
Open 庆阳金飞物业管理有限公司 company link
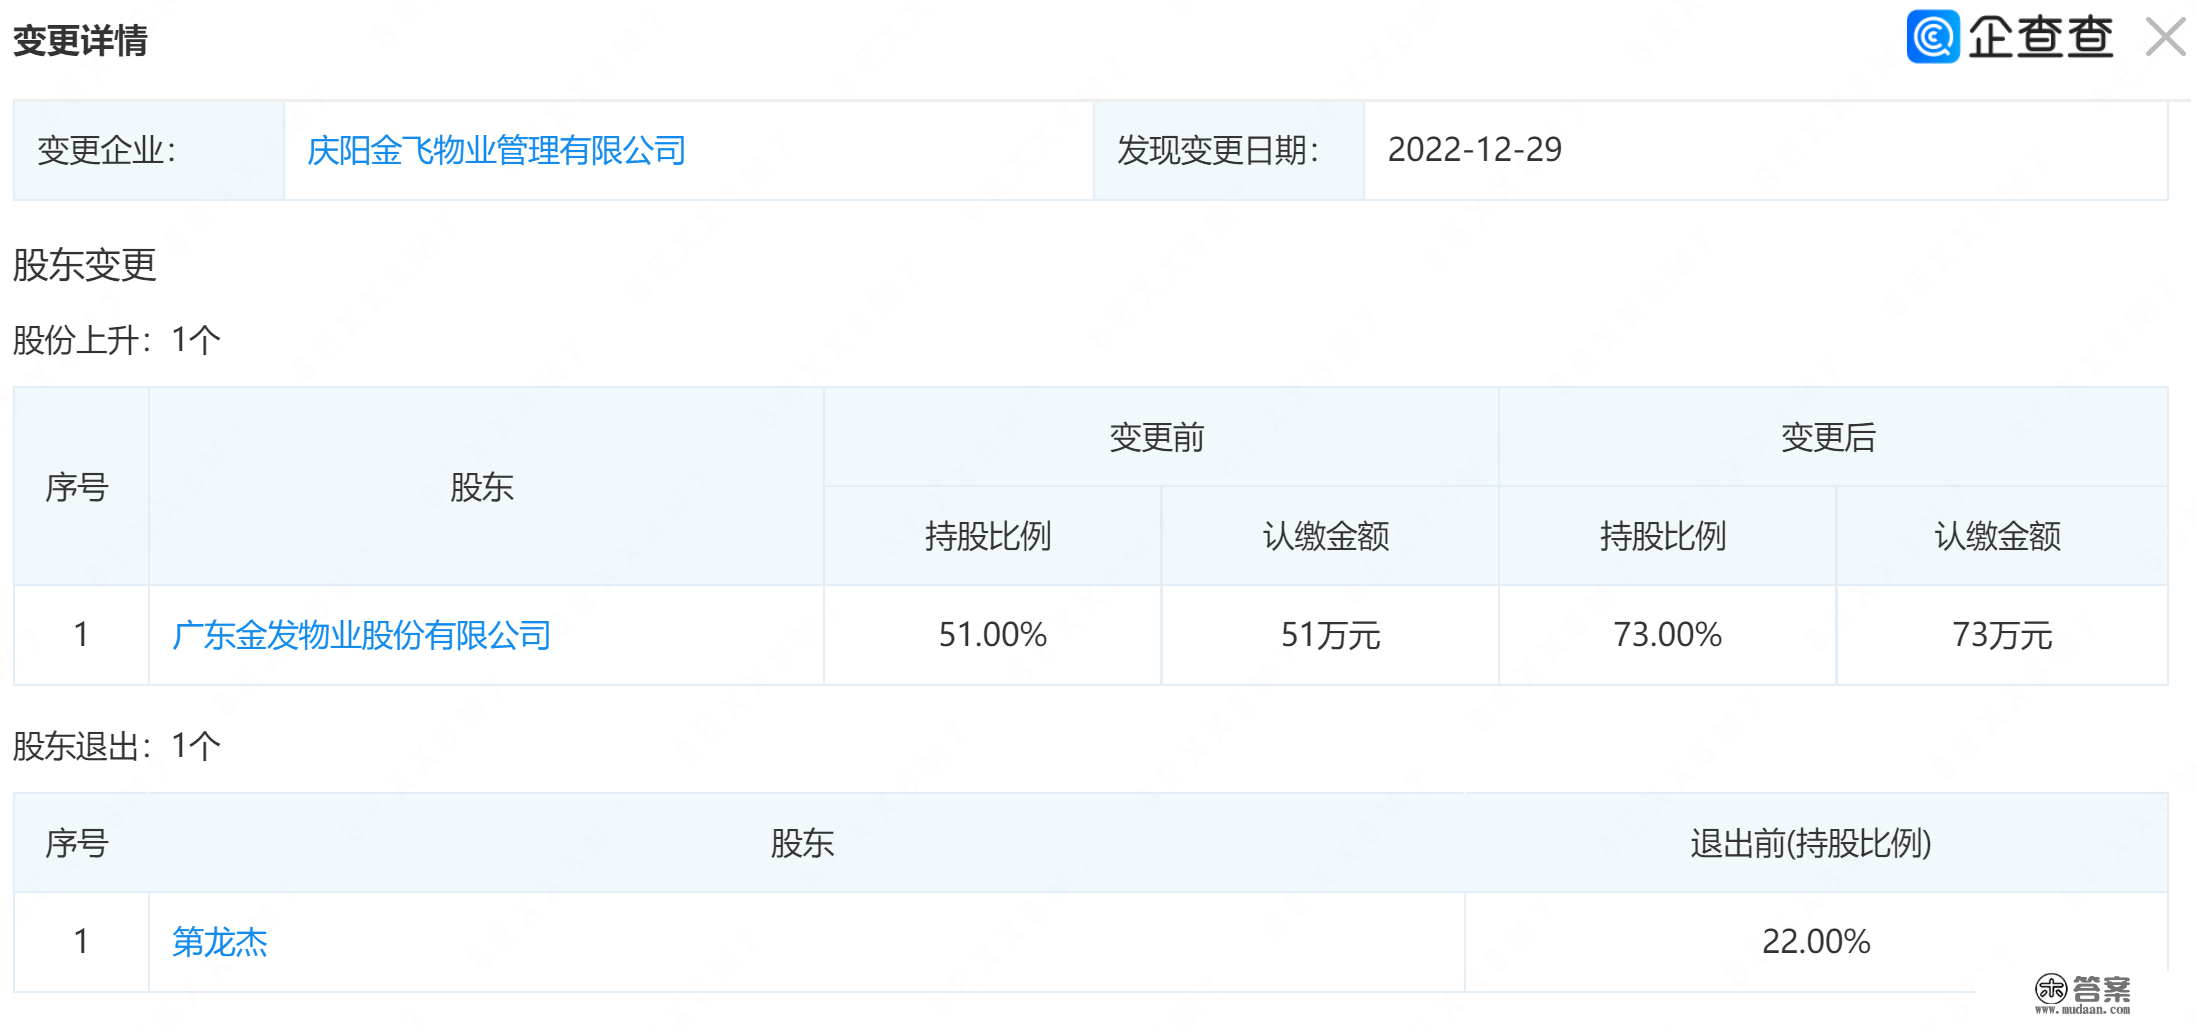[x=496, y=151]
